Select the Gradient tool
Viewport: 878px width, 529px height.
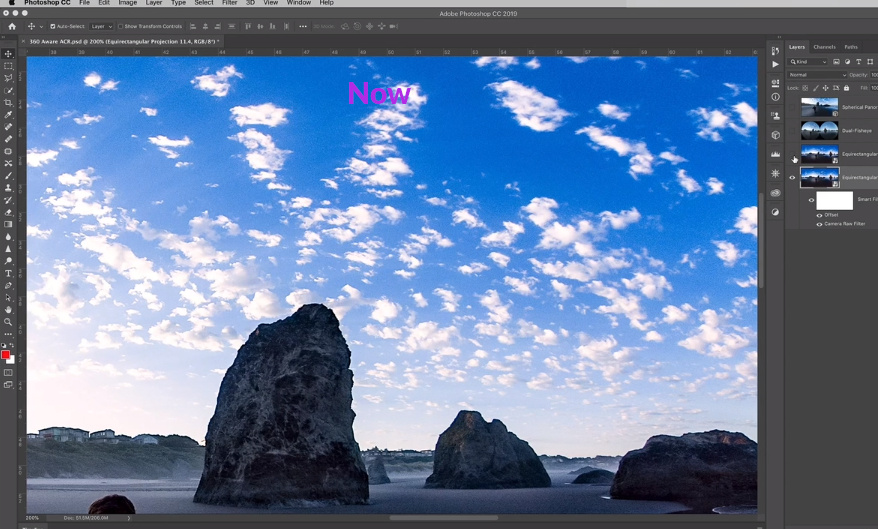pos(8,224)
